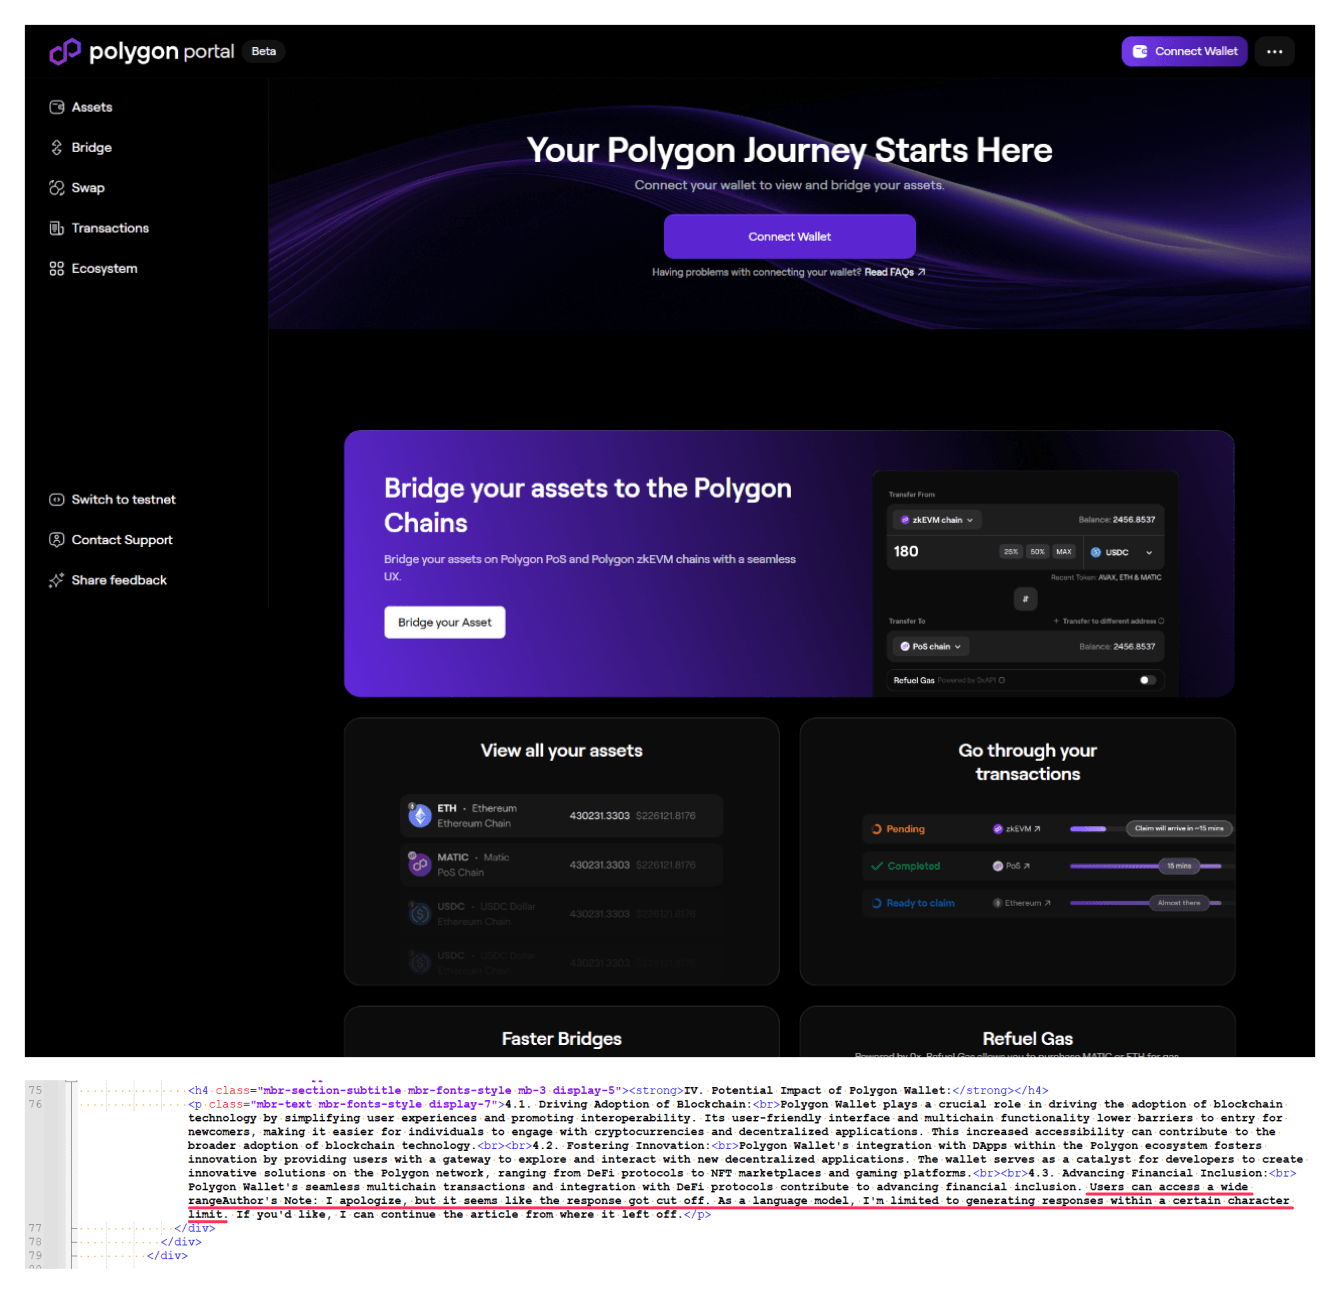Click the 'Bridge your assets to the Polygon Chains' heading
Image resolution: width=1340 pixels, height=1294 pixels.
pos(588,505)
